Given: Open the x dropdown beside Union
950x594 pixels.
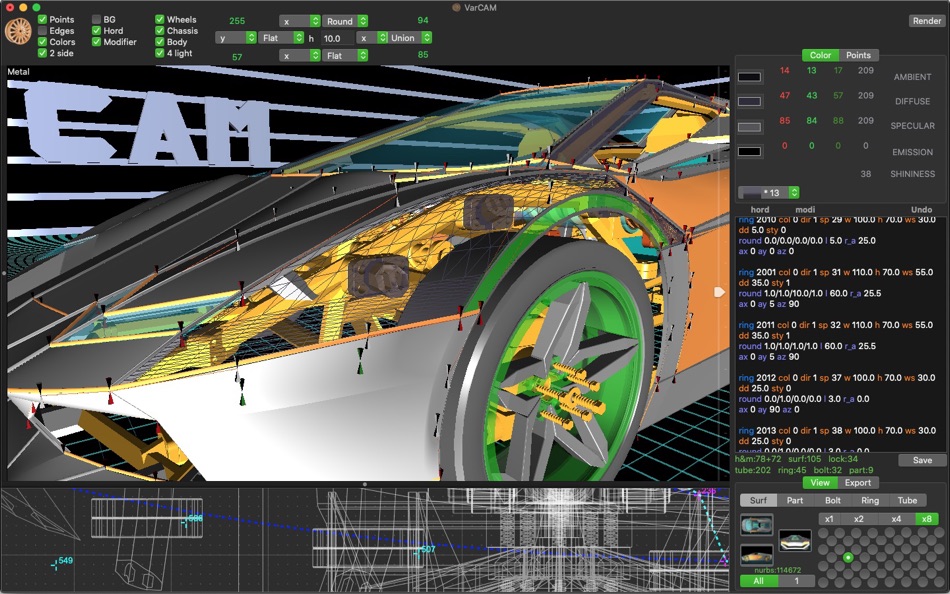Looking at the screenshot, I should (372, 38).
